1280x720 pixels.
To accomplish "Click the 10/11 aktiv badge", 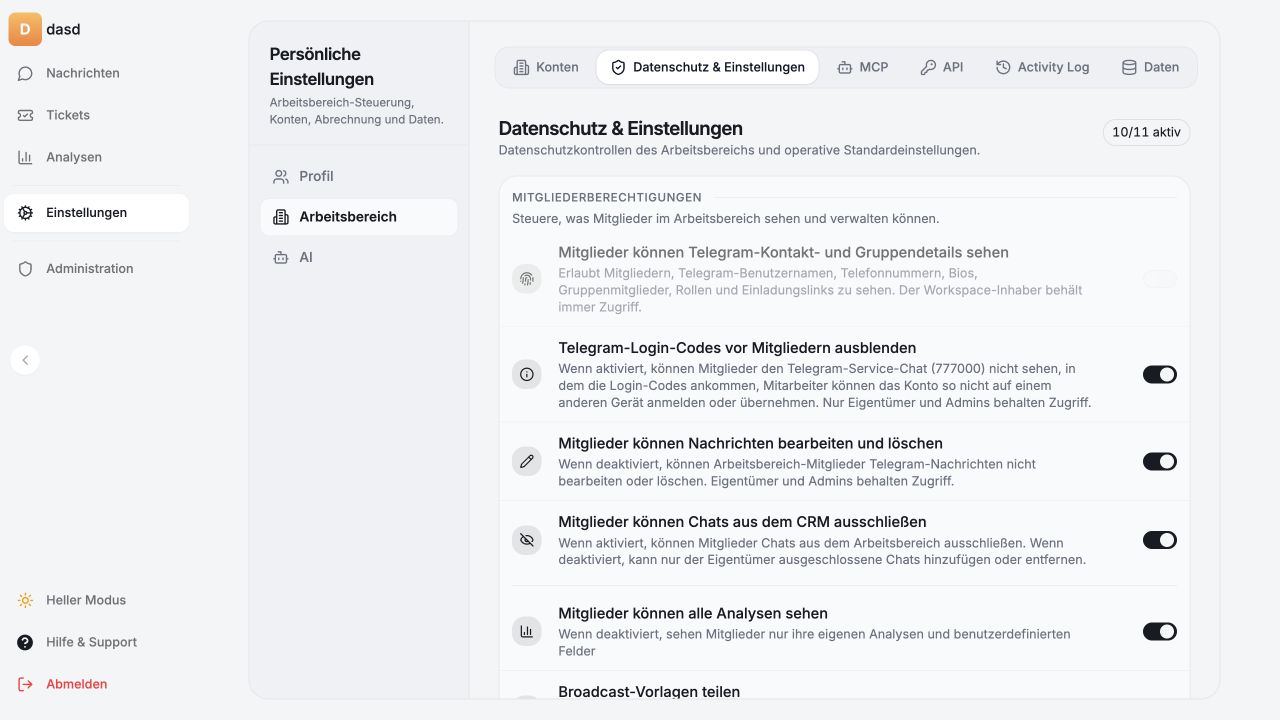I will [x=1146, y=132].
